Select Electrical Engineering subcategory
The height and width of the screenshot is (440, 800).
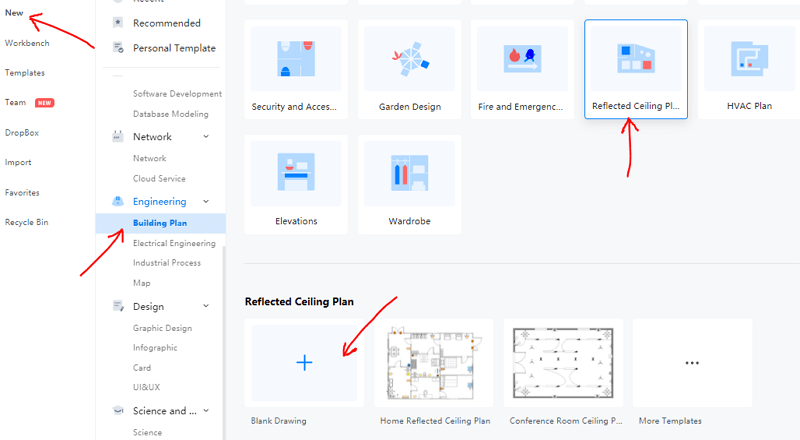[x=174, y=243]
